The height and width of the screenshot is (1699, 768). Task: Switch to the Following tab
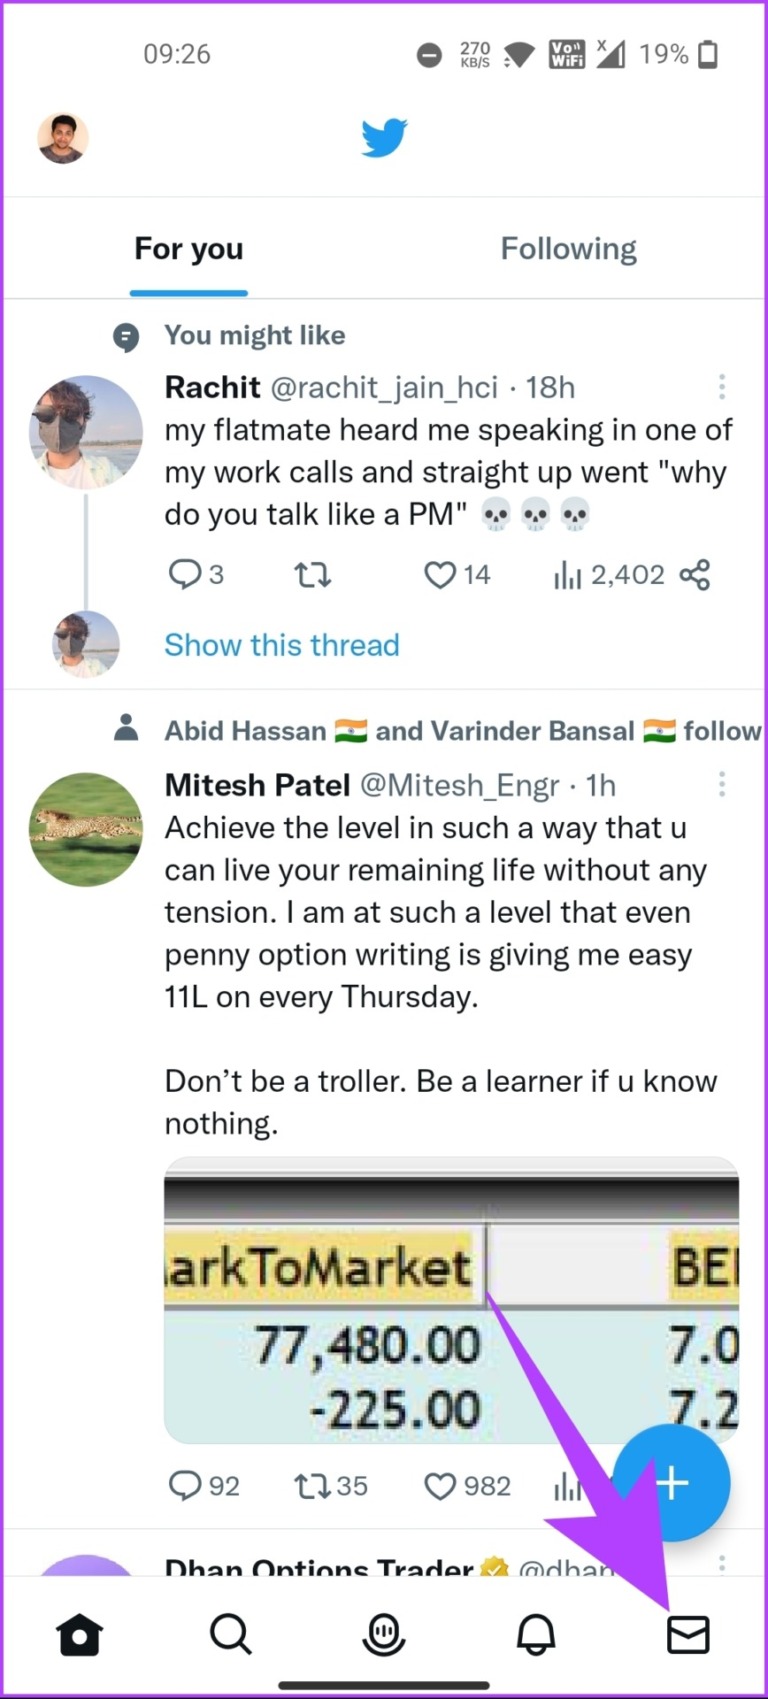(x=568, y=248)
